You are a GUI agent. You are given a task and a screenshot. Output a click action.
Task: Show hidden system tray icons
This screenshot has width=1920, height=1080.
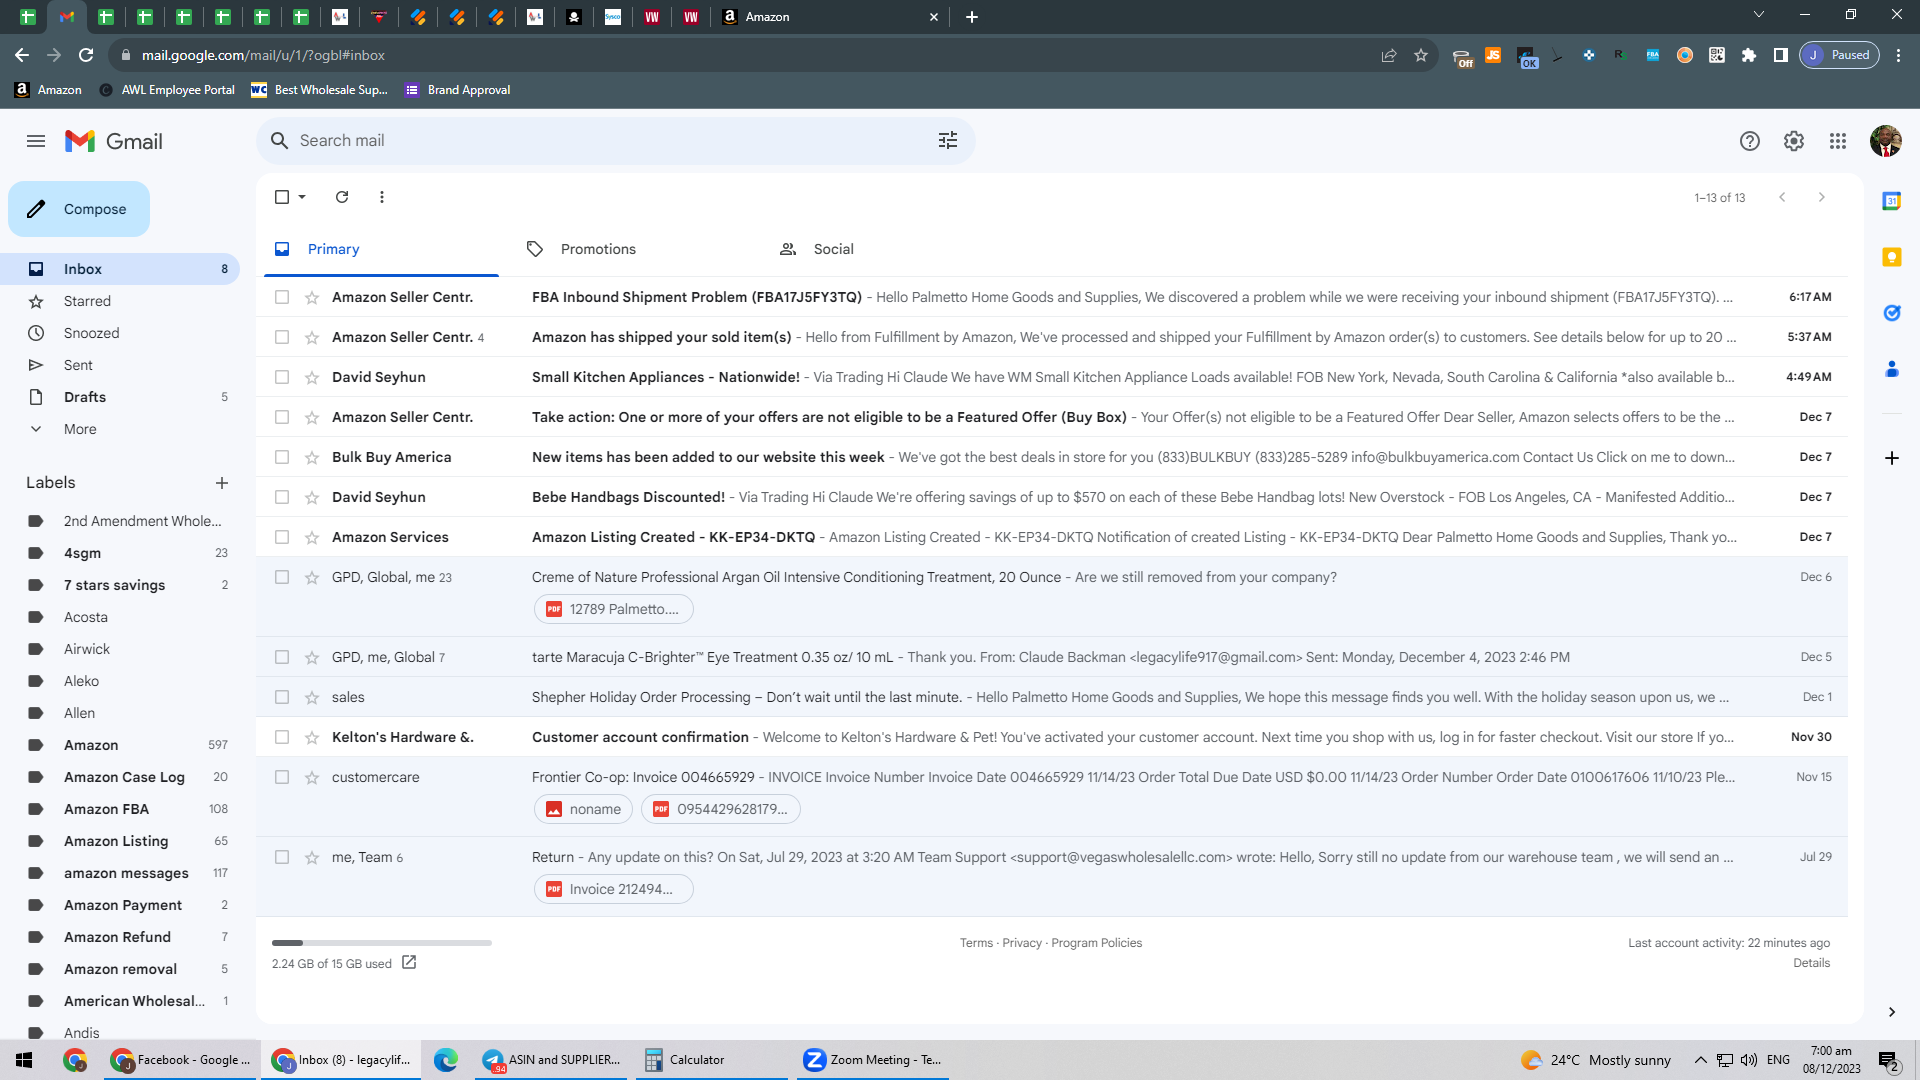pyautogui.click(x=1701, y=1060)
